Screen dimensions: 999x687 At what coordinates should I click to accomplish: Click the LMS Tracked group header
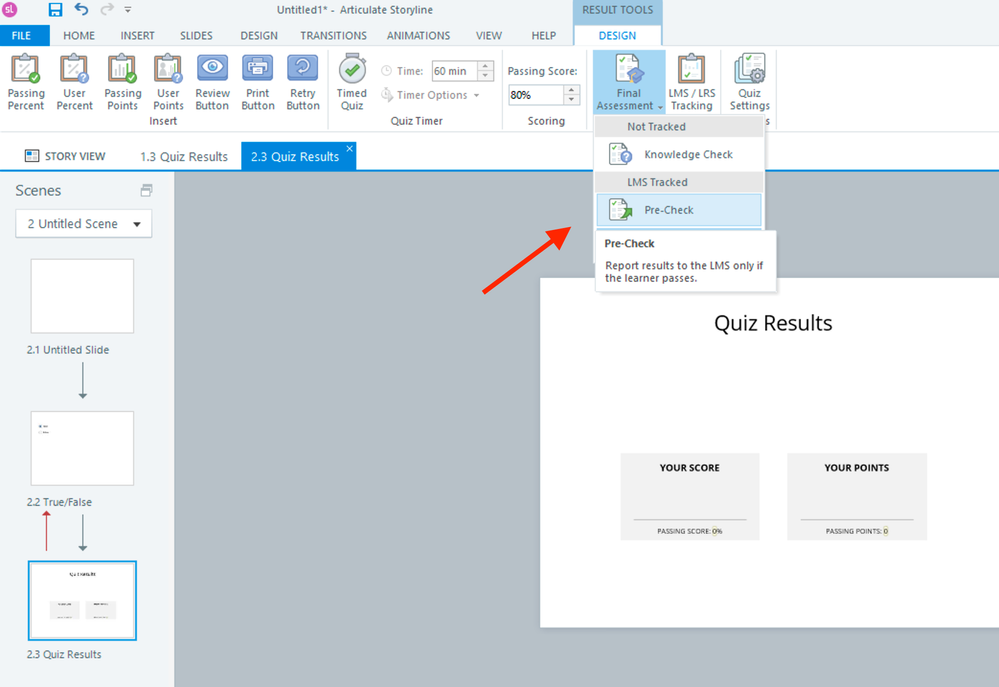point(679,182)
